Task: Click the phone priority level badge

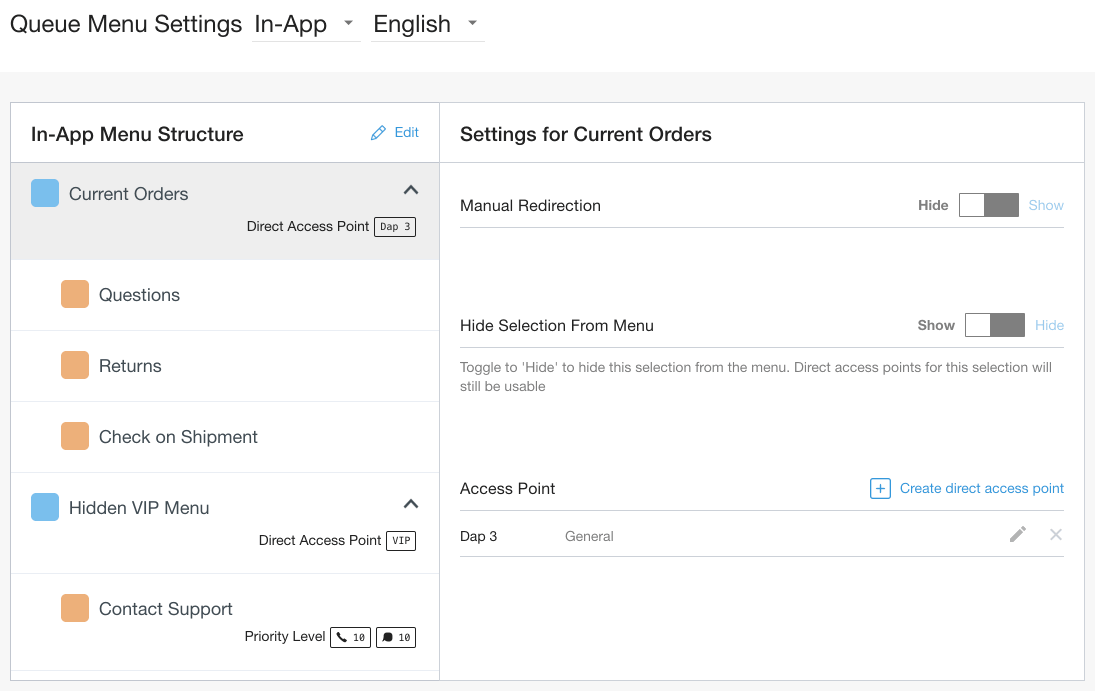Action: click(x=351, y=637)
